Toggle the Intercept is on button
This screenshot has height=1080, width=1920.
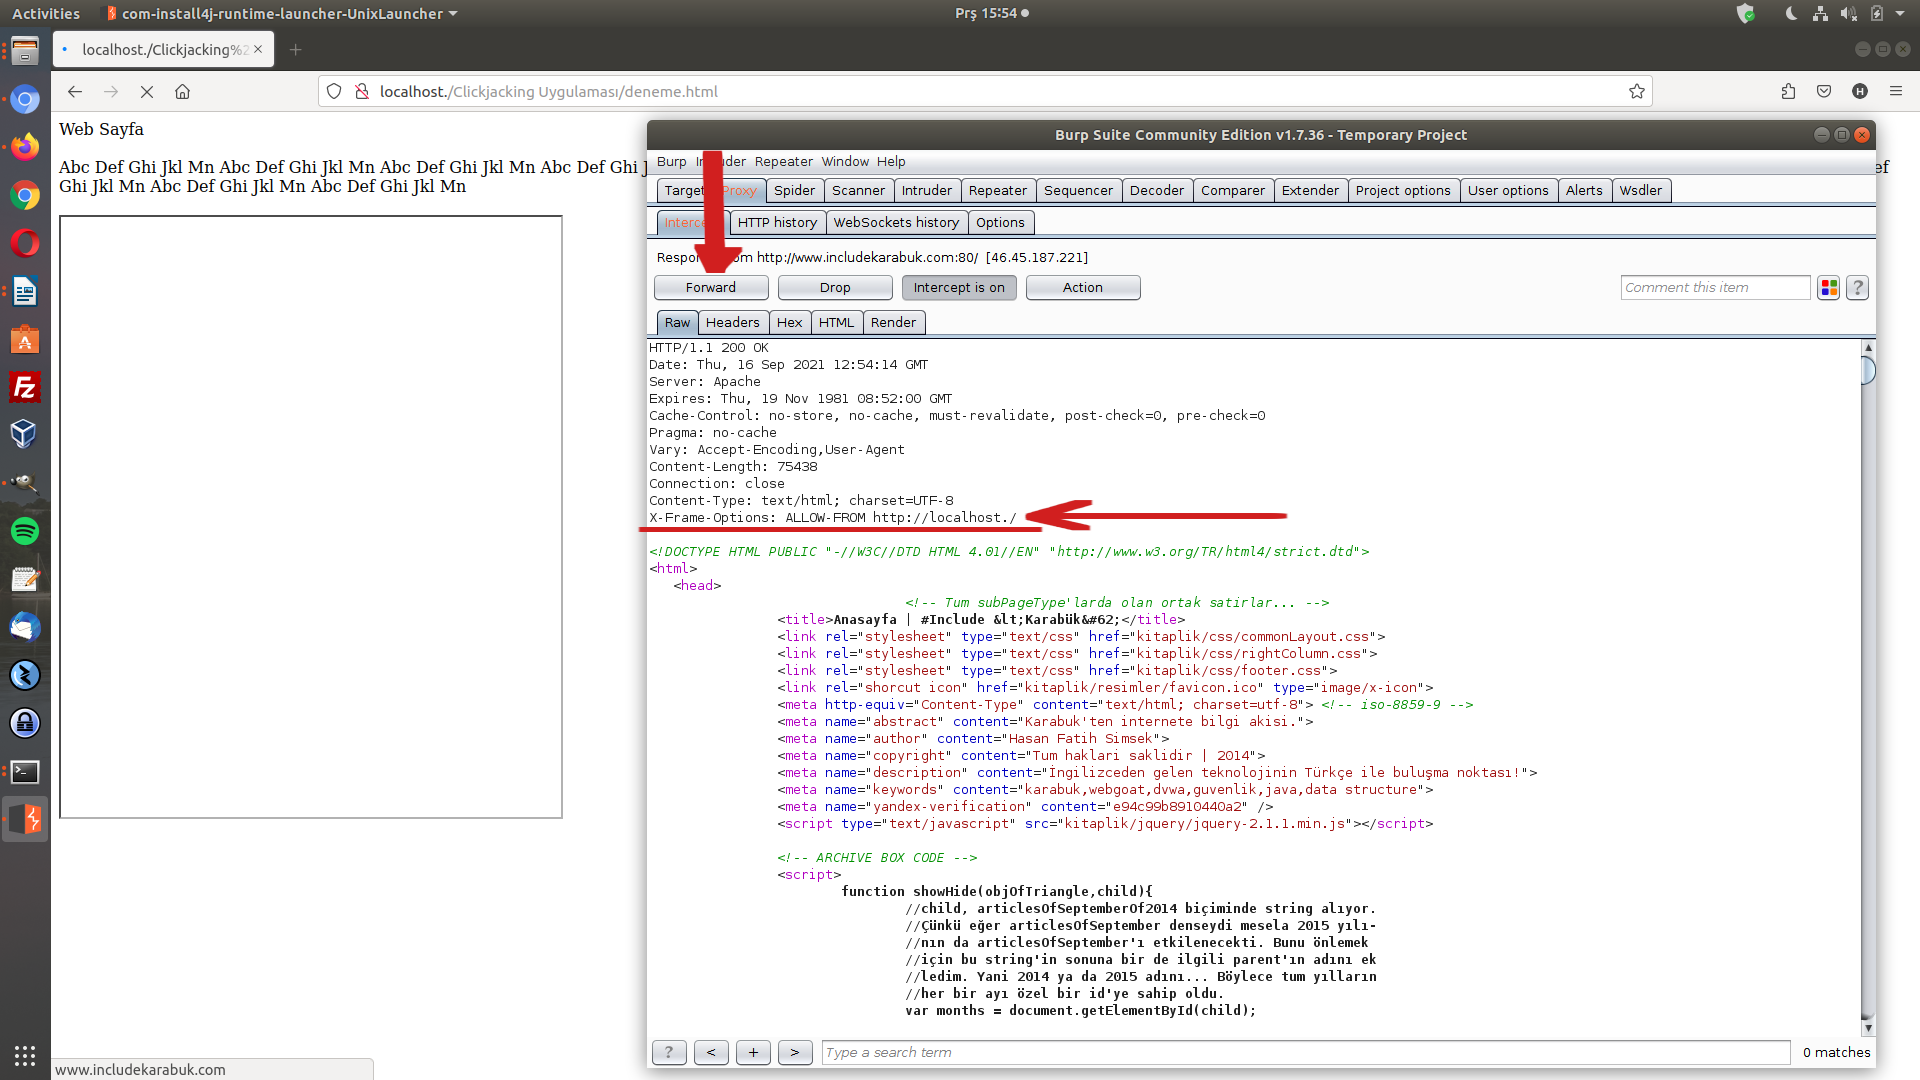959,288
